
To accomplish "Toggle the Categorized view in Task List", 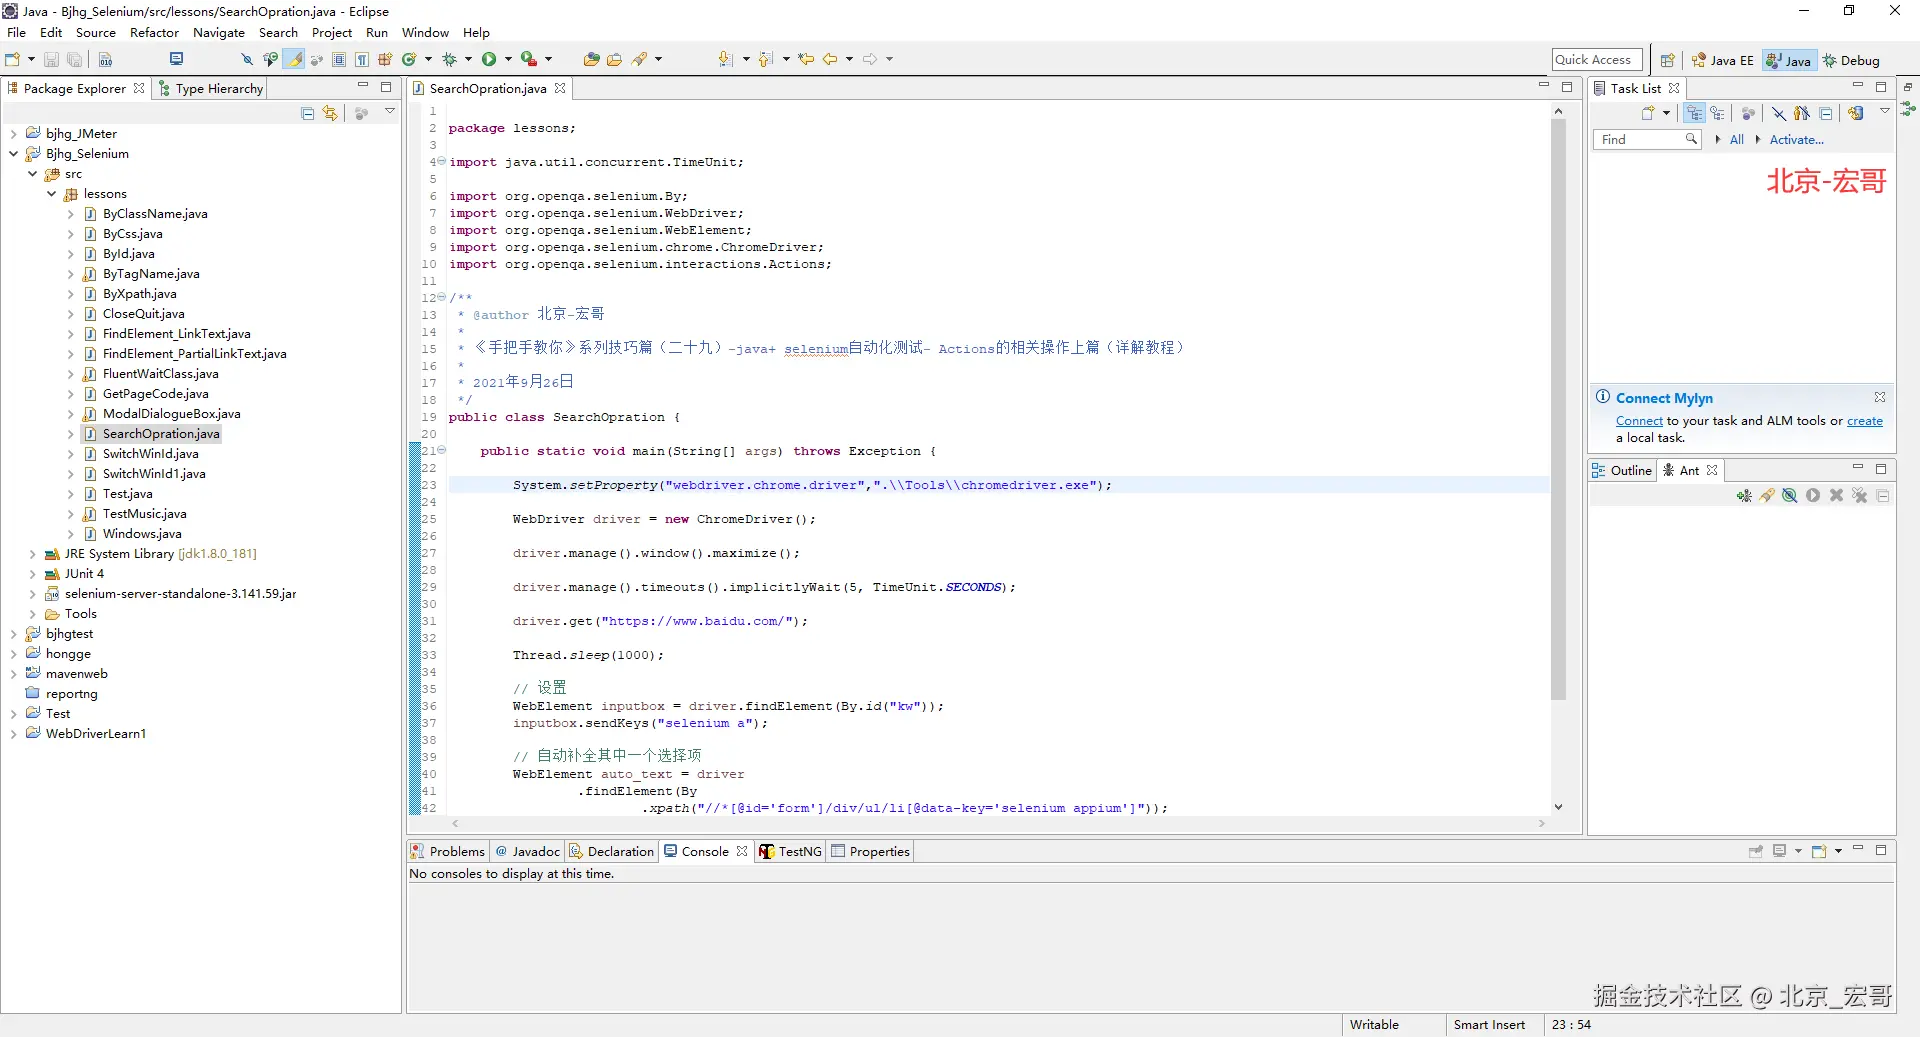I will pos(1694,113).
